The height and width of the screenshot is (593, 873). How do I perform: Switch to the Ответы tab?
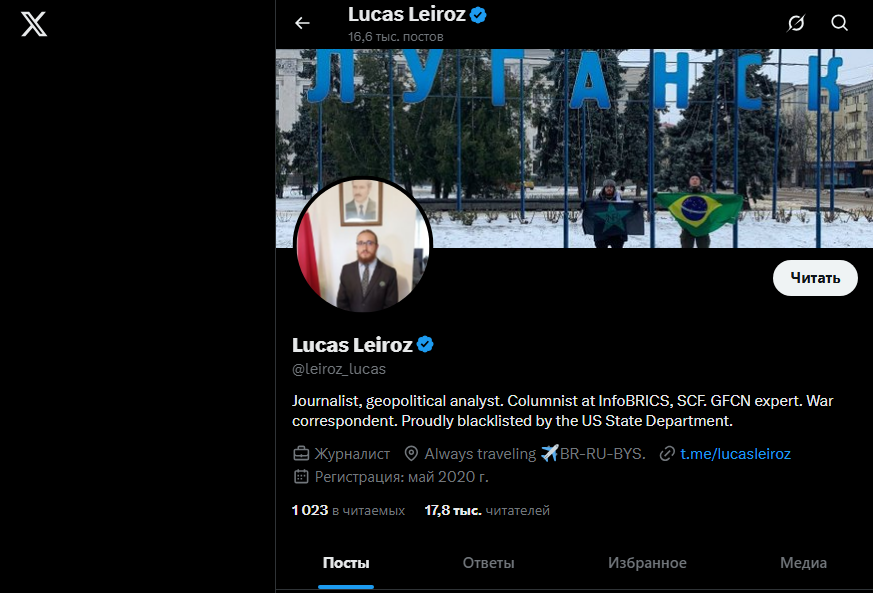click(488, 563)
